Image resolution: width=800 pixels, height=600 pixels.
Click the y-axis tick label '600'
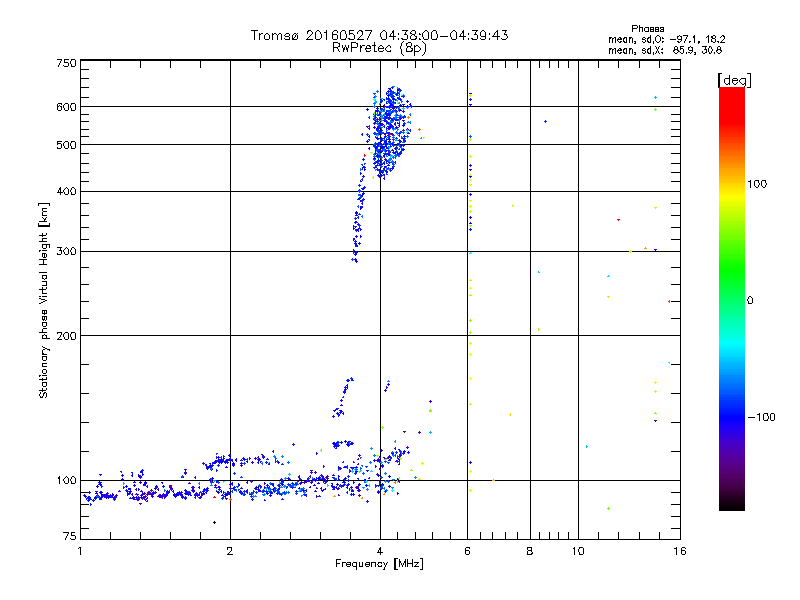coord(66,107)
